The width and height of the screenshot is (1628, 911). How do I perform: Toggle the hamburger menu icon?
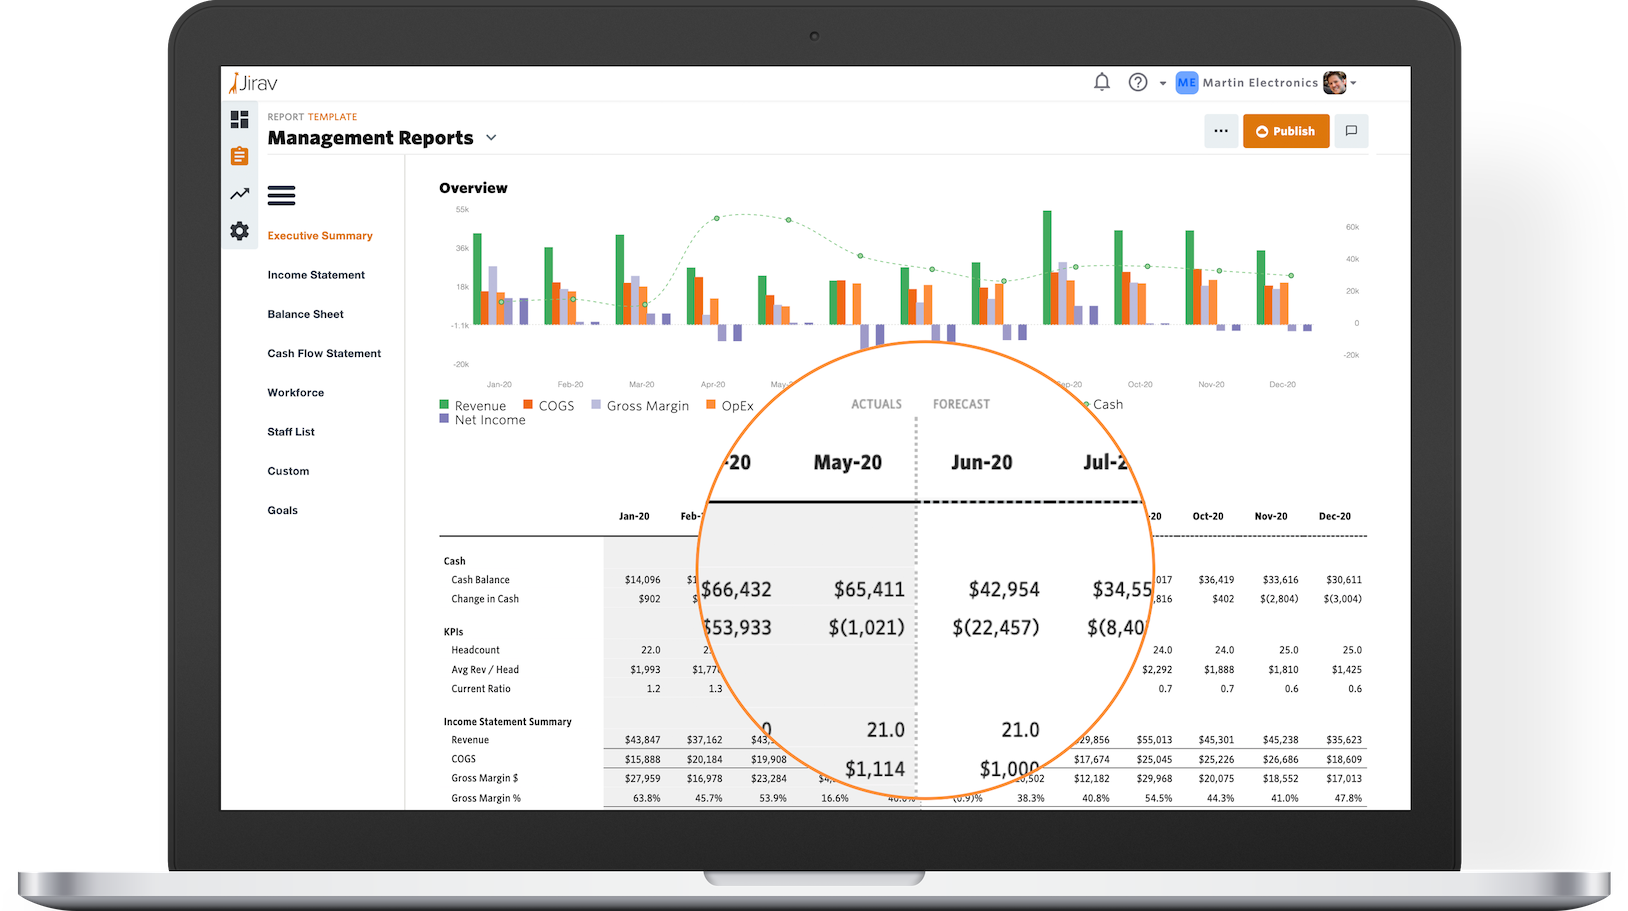click(x=281, y=196)
